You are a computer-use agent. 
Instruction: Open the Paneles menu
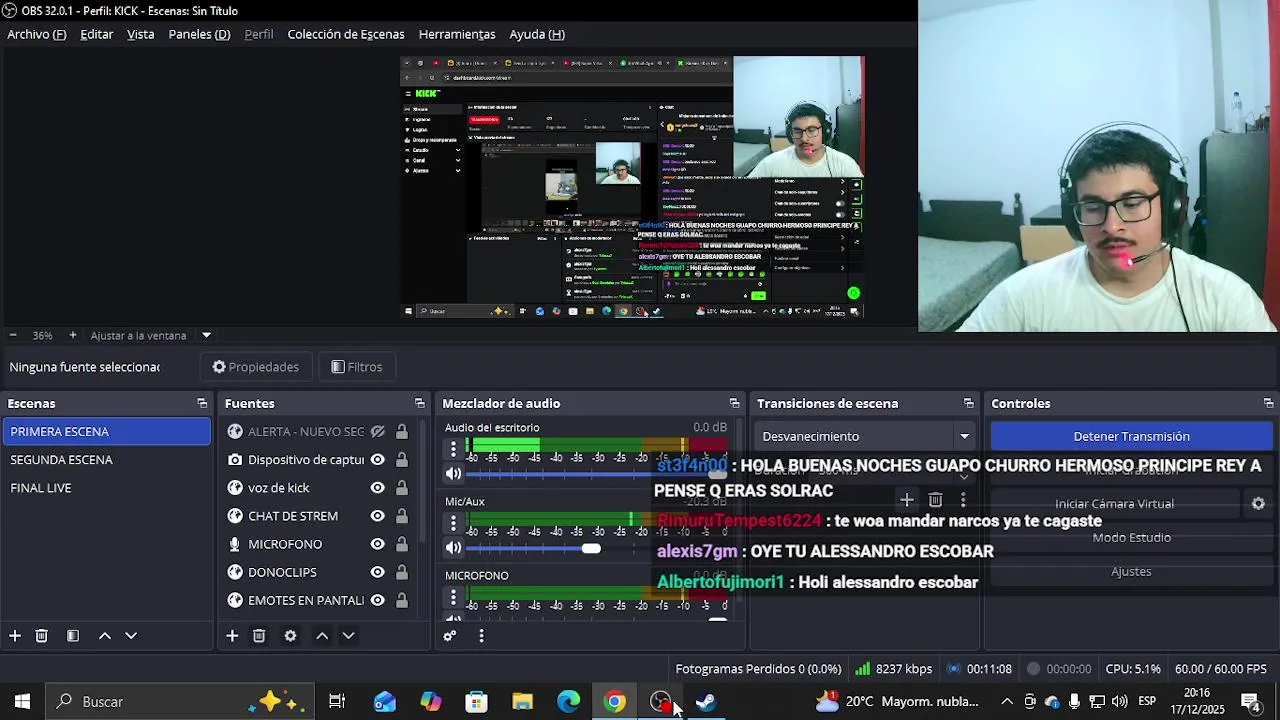pyautogui.click(x=199, y=34)
